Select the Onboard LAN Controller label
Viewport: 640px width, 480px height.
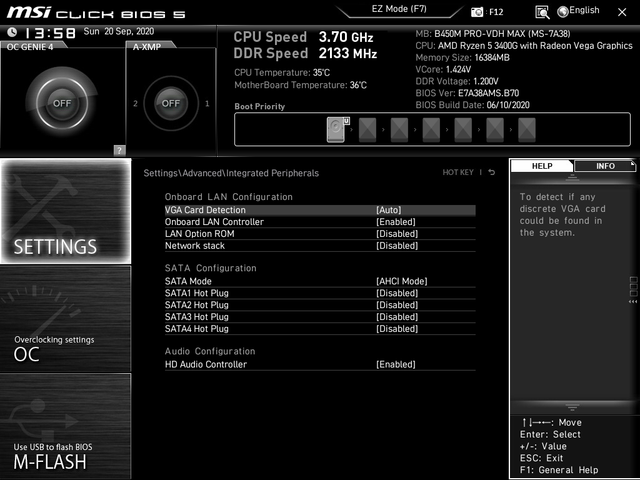tap(214, 222)
